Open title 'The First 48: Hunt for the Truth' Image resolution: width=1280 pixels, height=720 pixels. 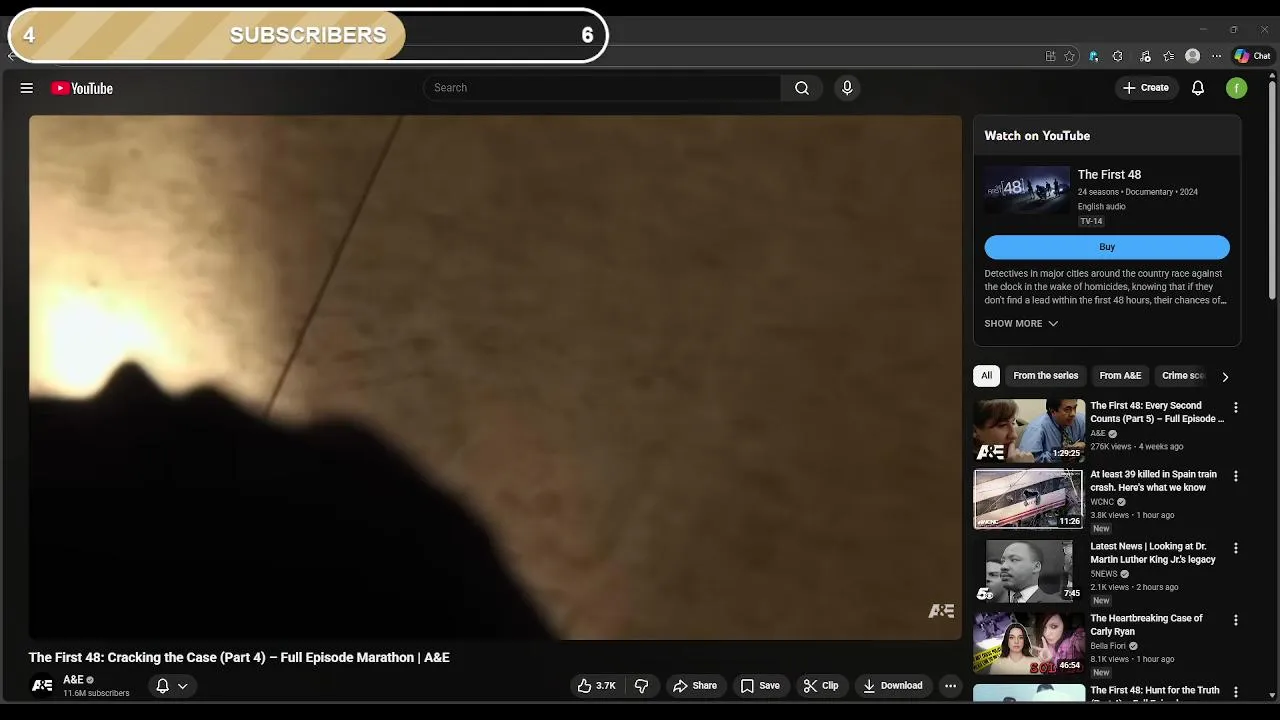click(x=1155, y=690)
